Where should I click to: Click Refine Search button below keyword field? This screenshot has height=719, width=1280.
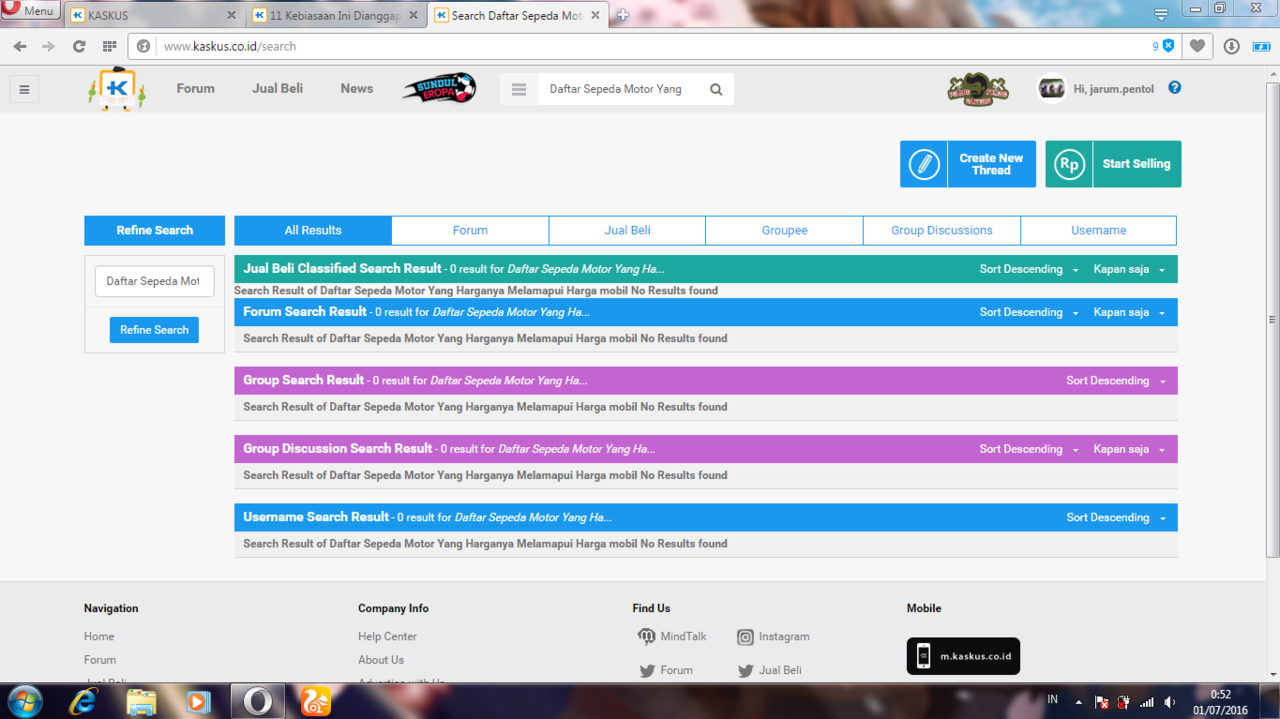[154, 330]
